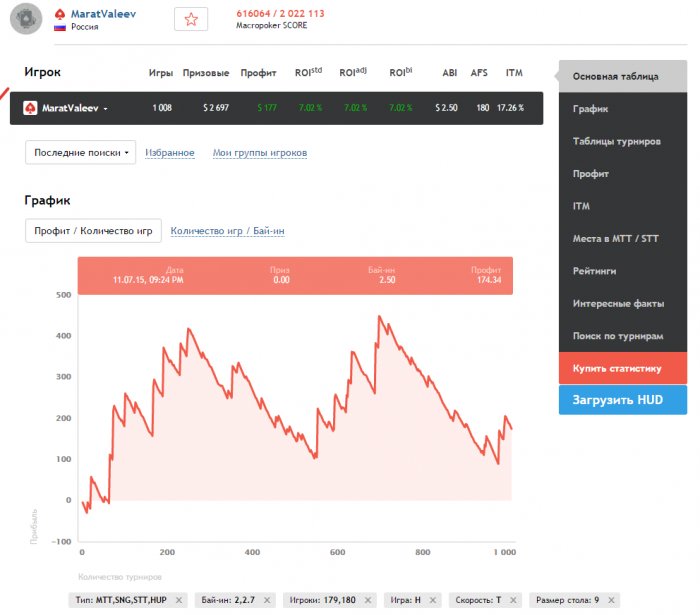Screen dimensions: 700x615
Task: Open Поиск по турнирам menu item
Action: point(623,336)
